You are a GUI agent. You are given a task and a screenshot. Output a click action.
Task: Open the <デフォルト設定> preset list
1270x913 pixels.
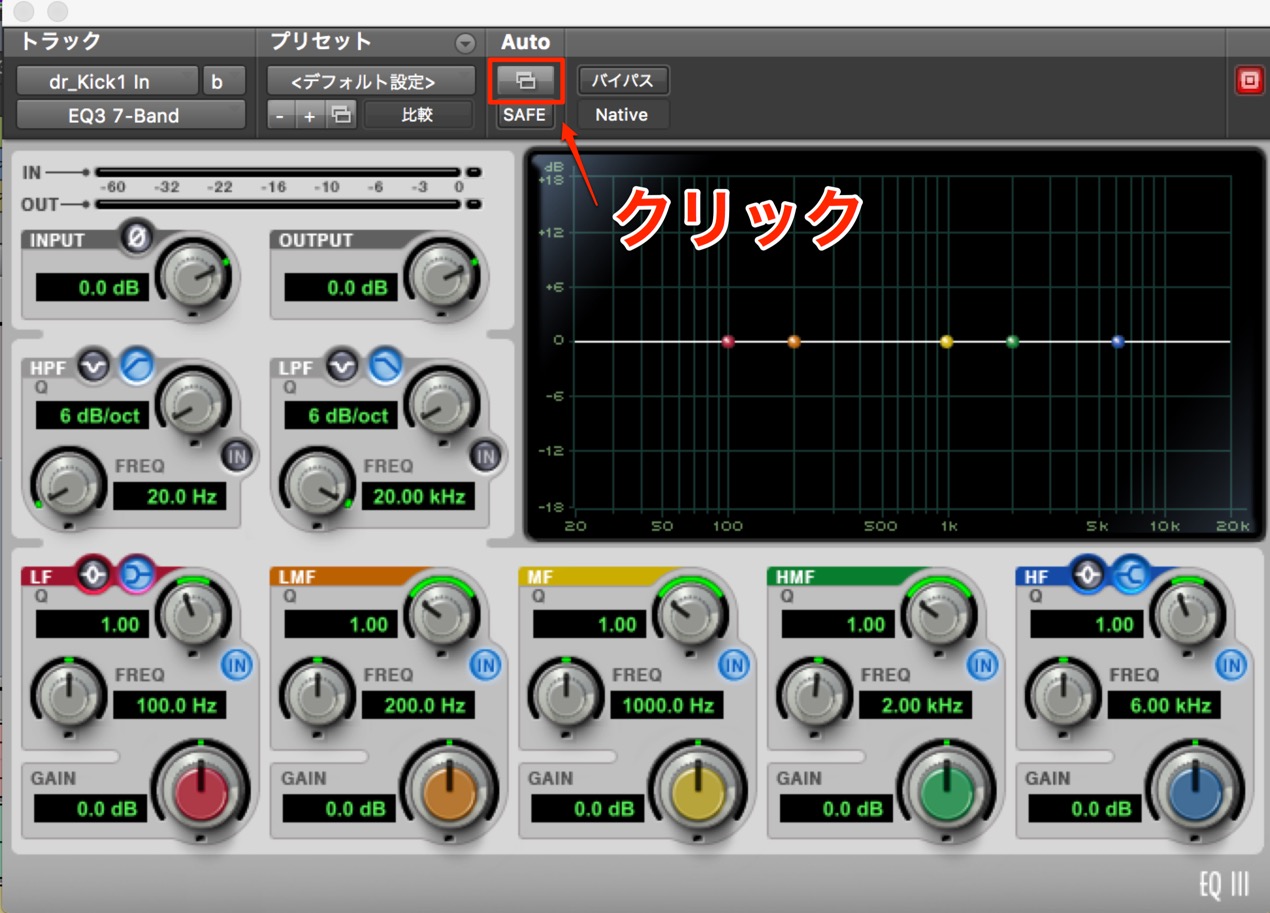(371, 81)
